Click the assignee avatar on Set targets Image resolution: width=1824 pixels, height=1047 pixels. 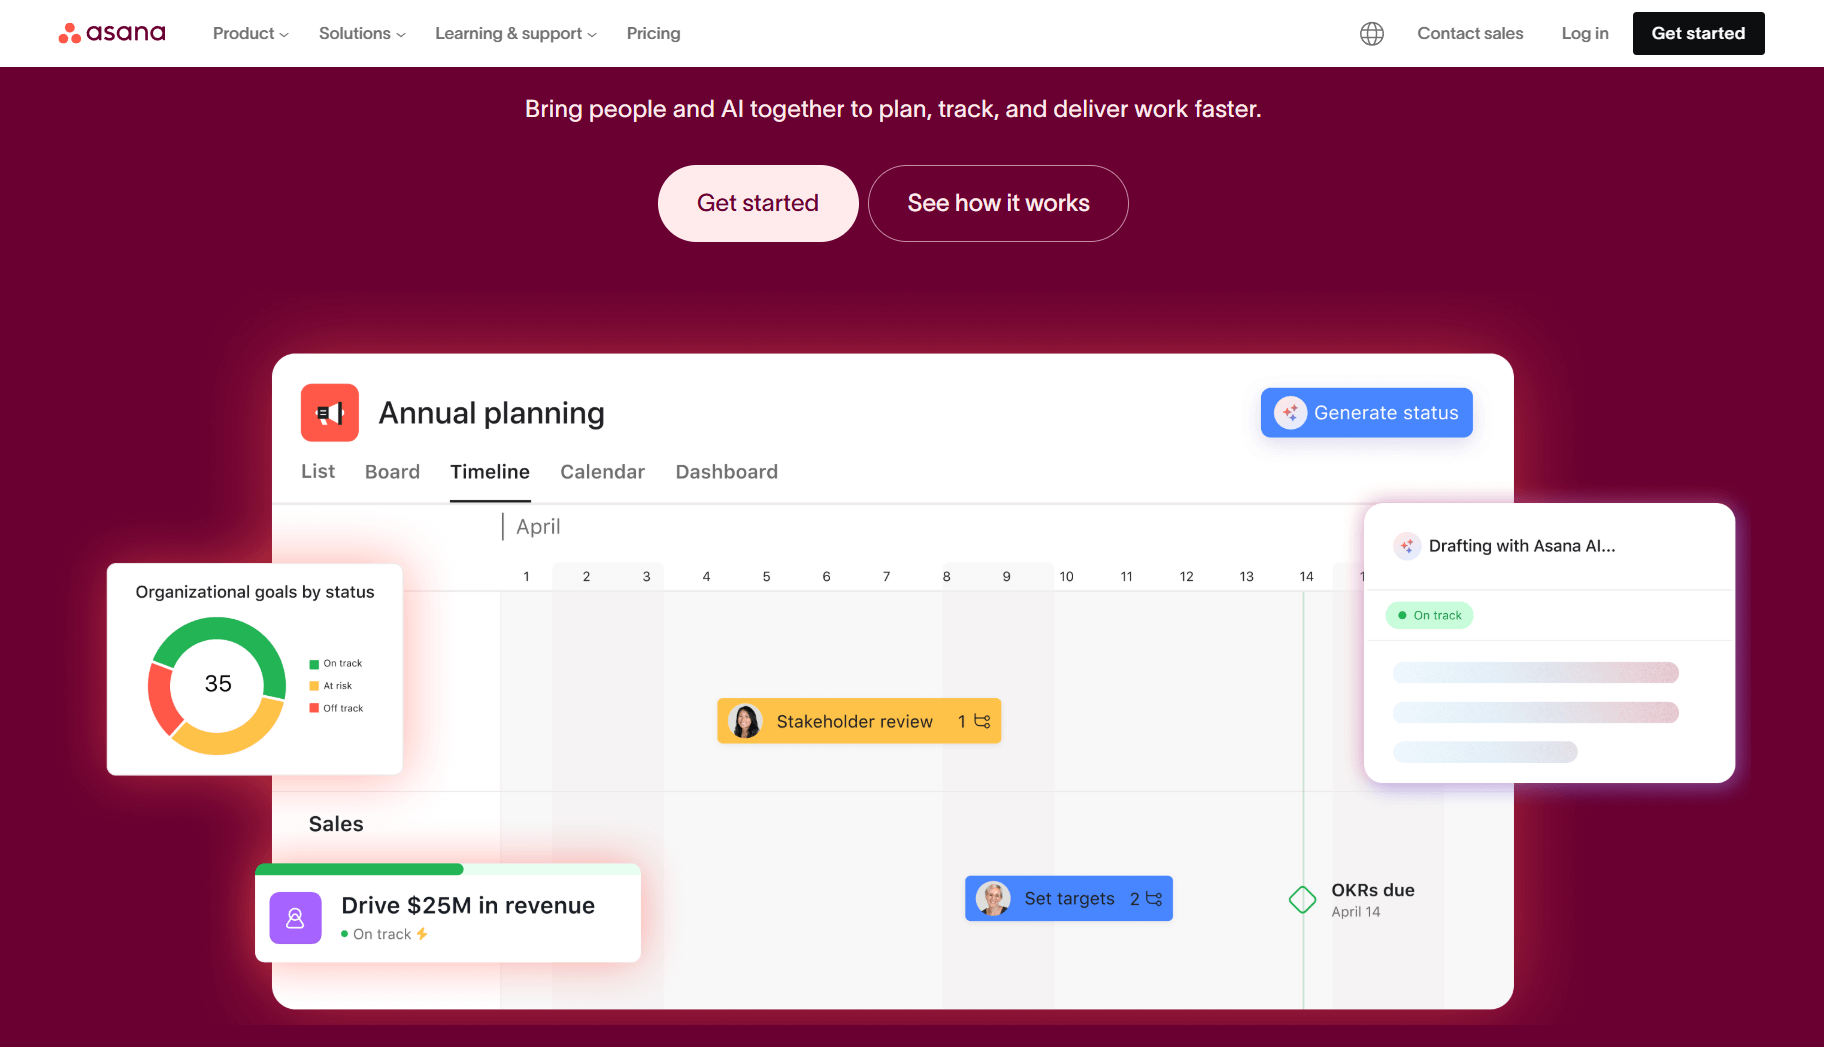click(x=993, y=898)
